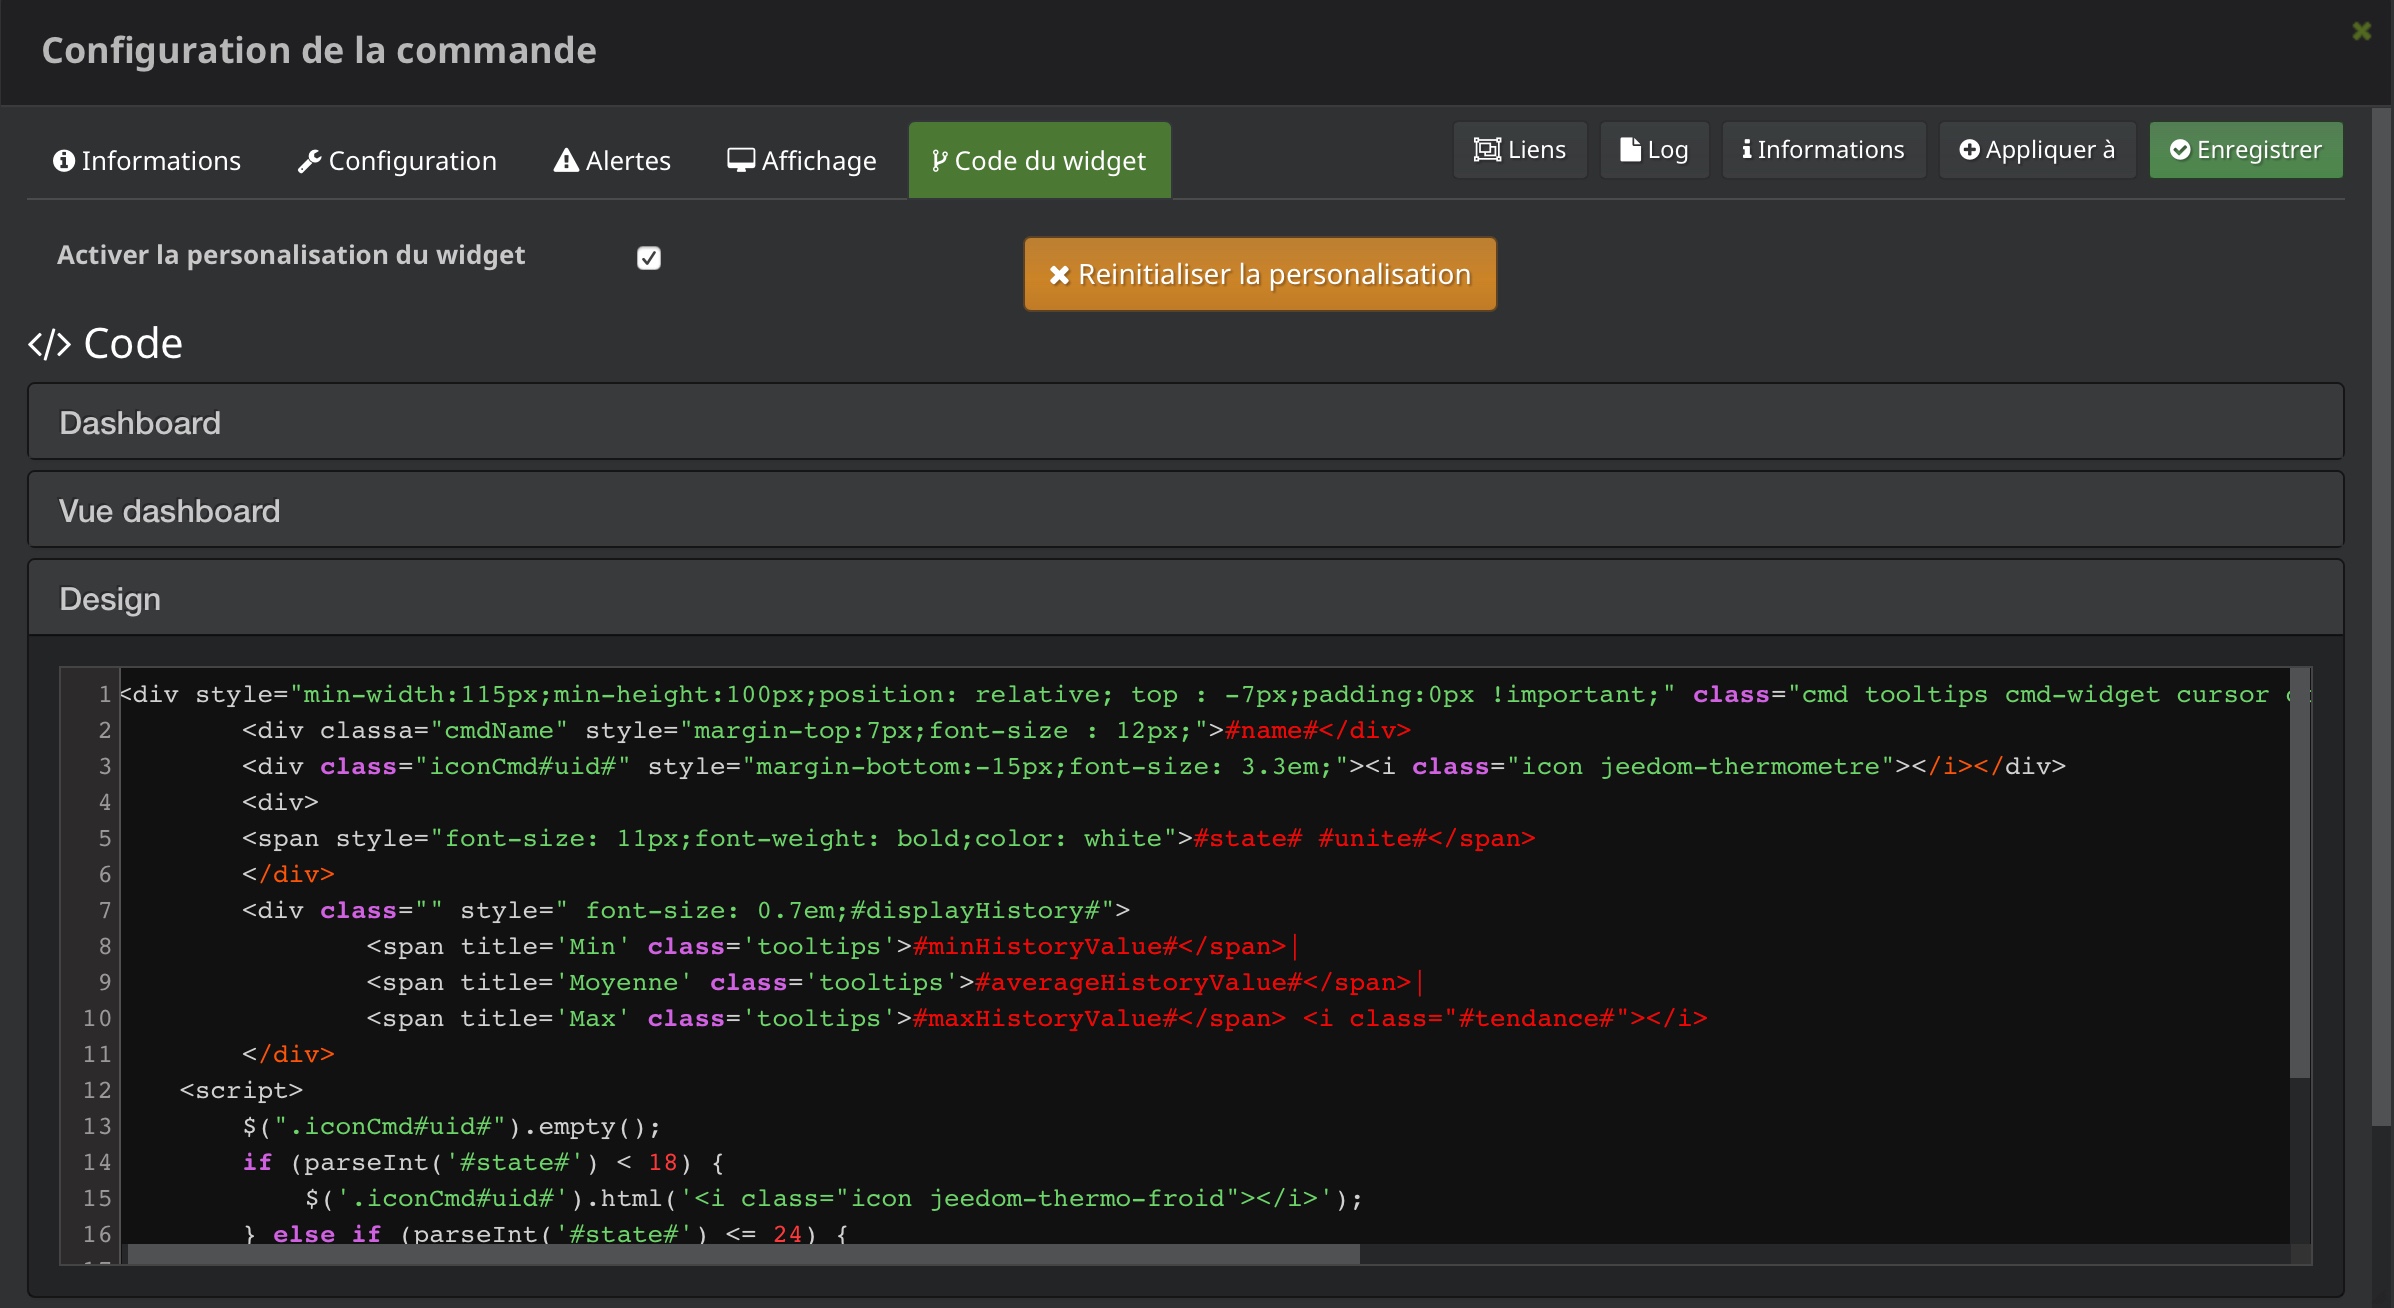Close the Configuration de la commande dialog
The image size is (2394, 1308).
[x=2362, y=31]
